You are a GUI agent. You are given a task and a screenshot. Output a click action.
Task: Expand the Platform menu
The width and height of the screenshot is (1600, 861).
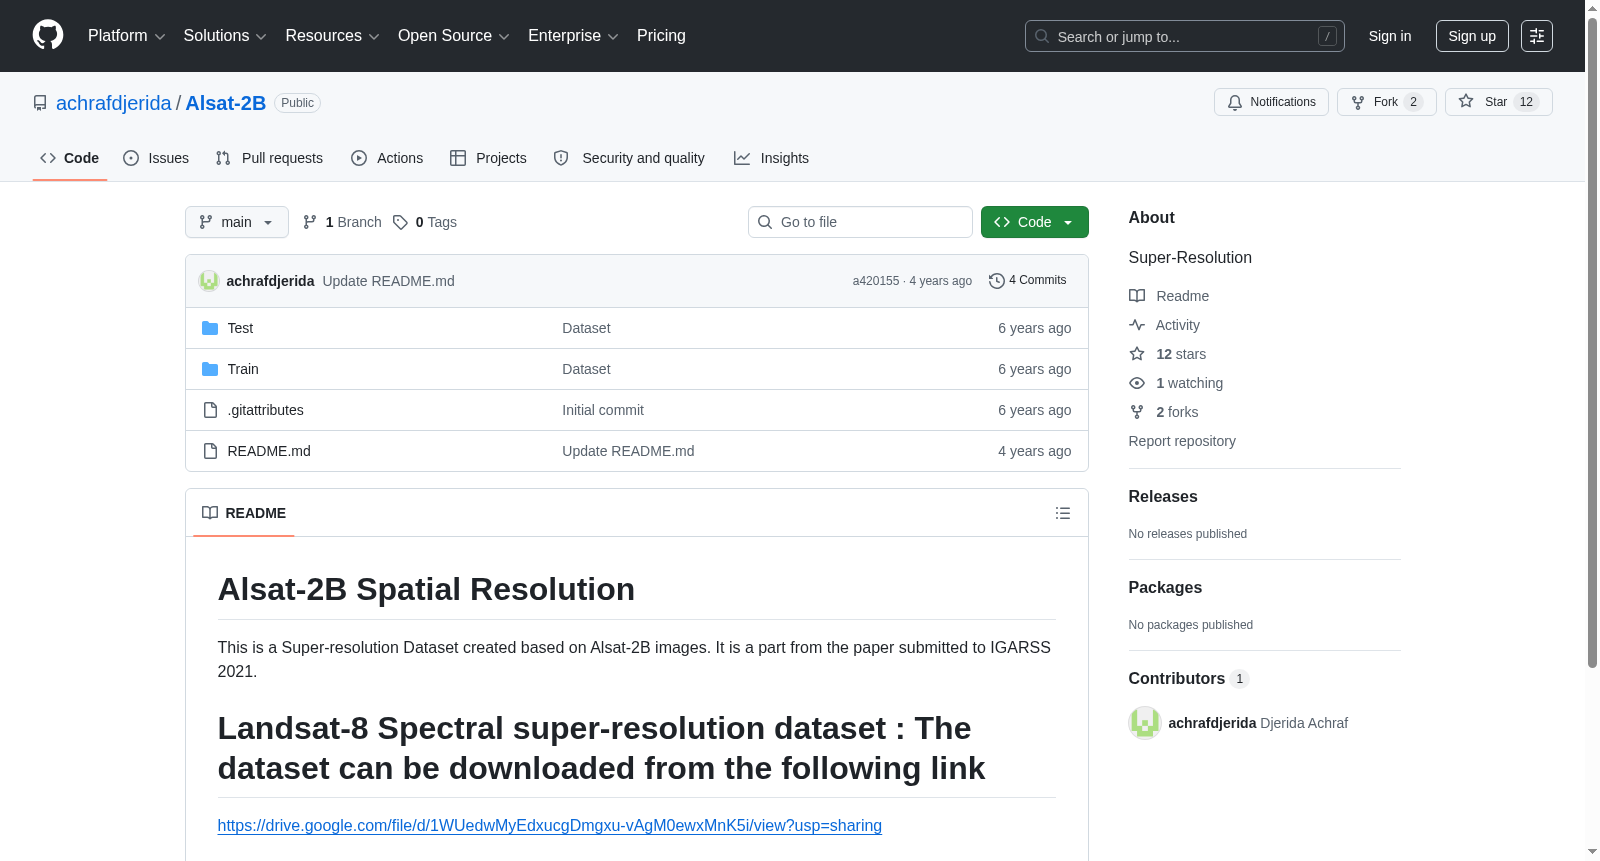(x=127, y=36)
